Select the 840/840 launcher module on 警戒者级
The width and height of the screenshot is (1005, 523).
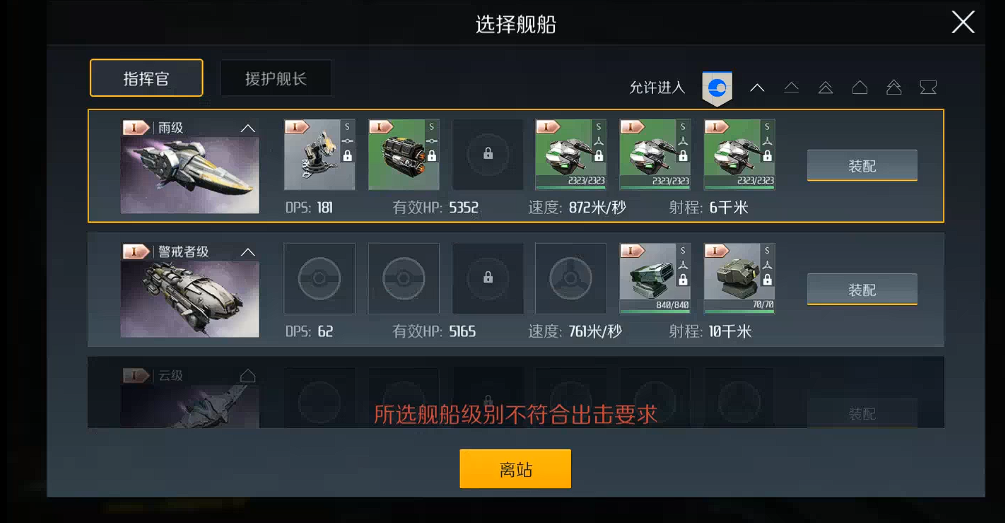(x=655, y=278)
